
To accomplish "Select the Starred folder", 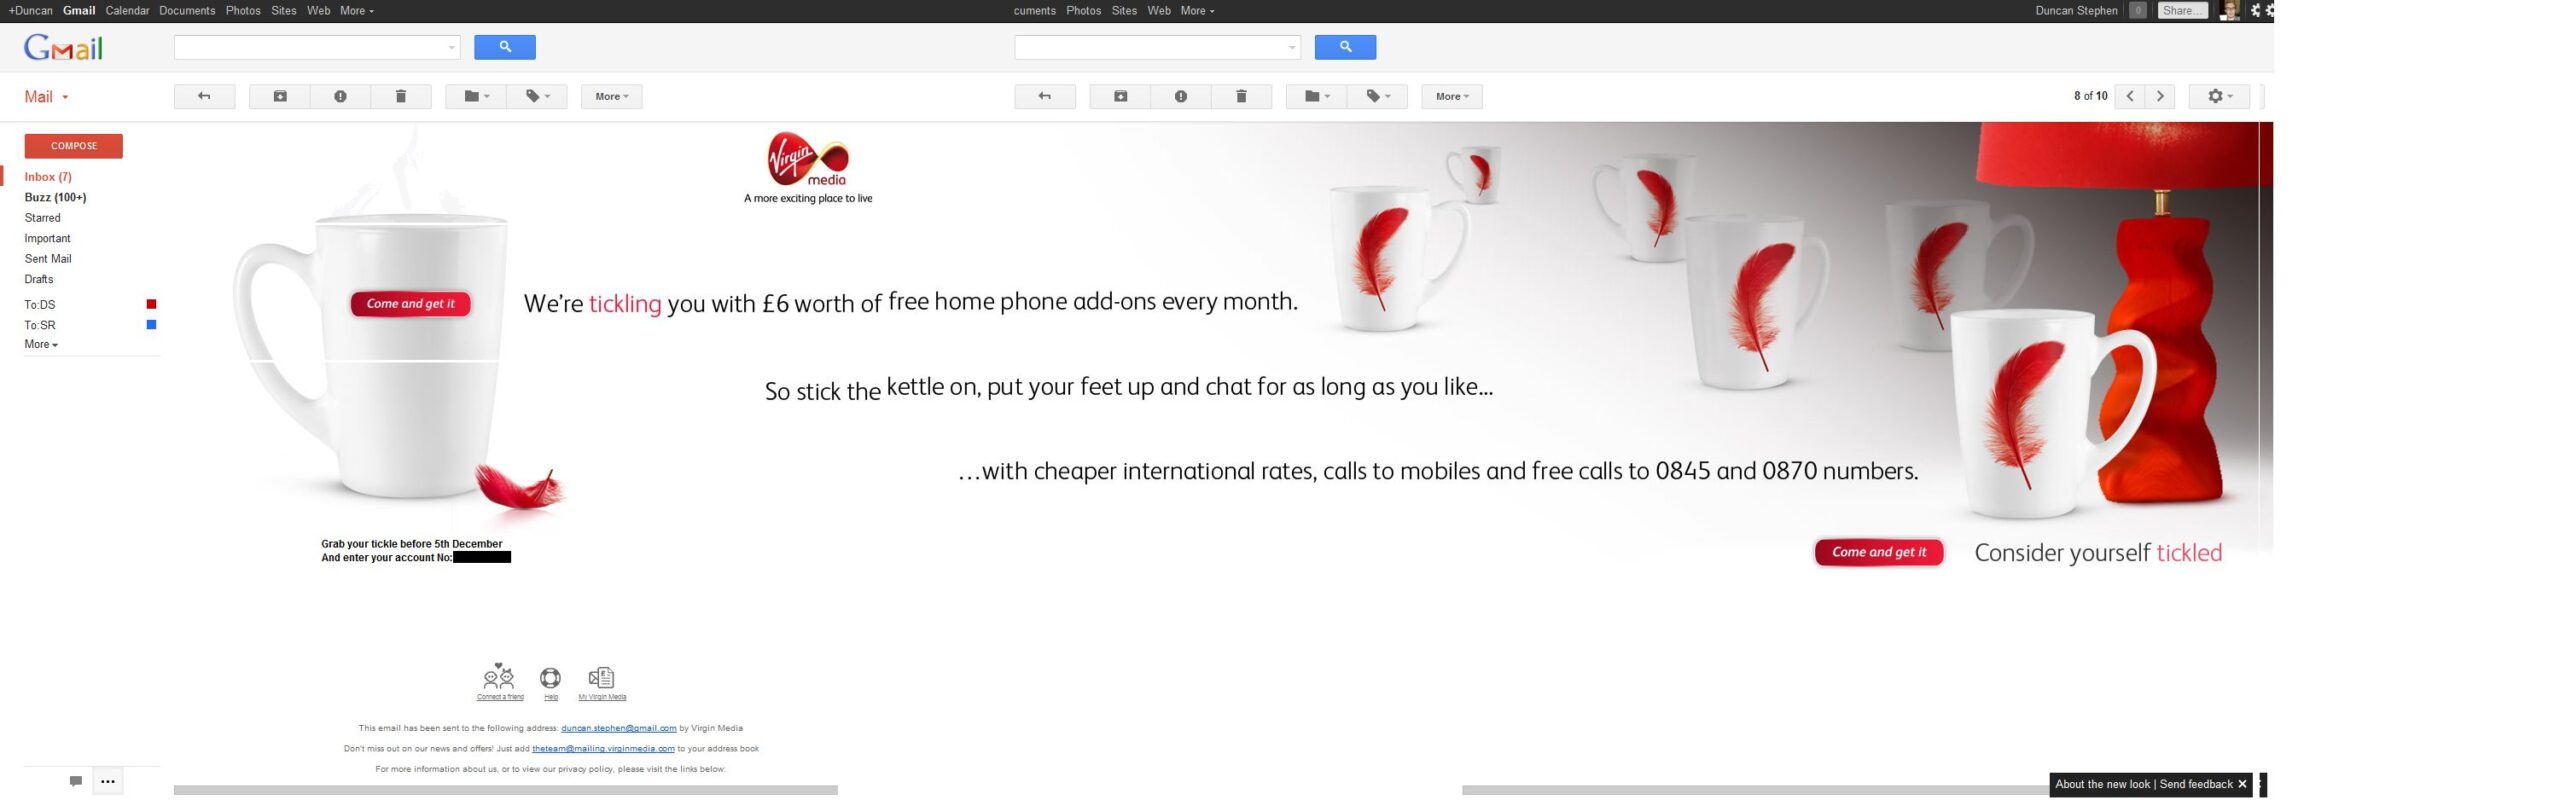I will point(43,218).
